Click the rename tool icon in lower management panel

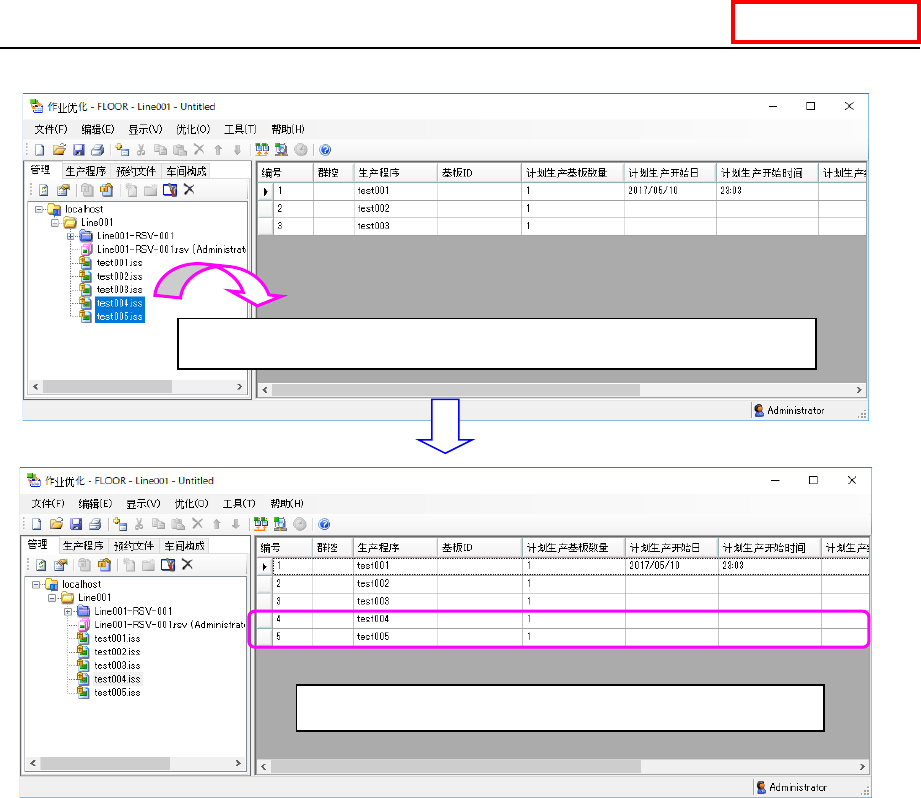pyautogui.click(x=168, y=564)
